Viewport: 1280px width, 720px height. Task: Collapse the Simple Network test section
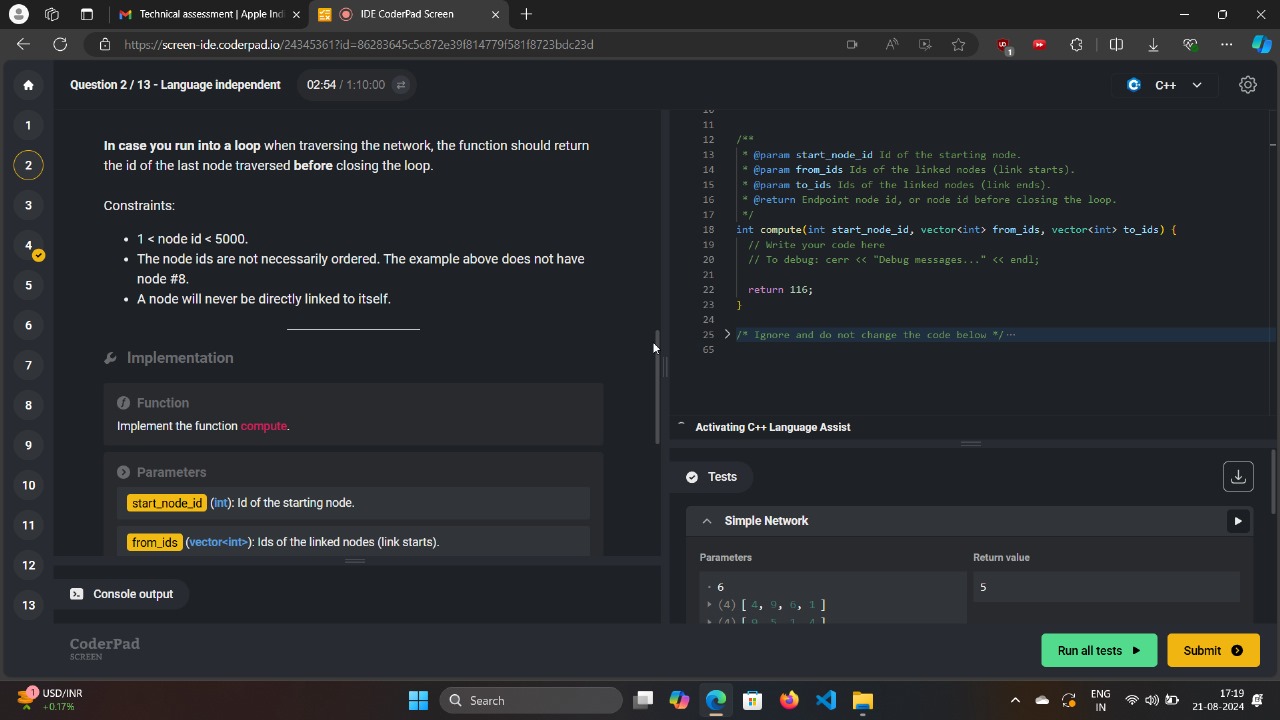click(707, 521)
